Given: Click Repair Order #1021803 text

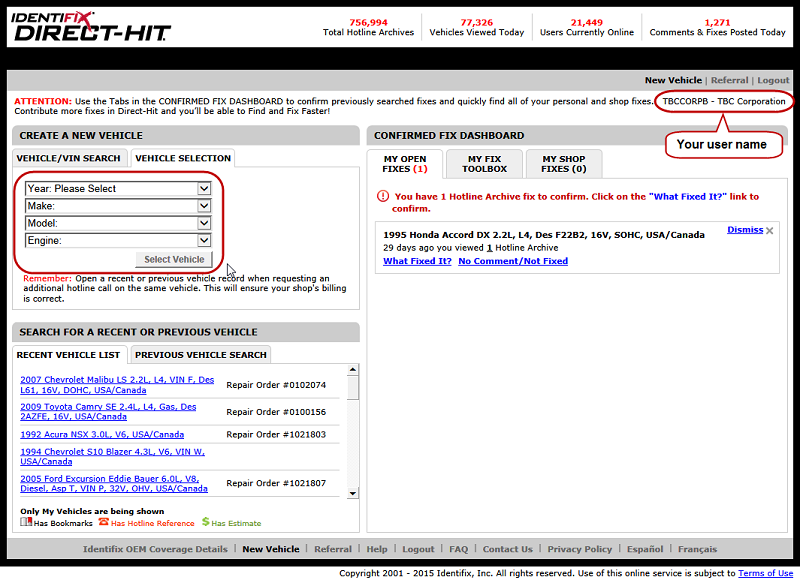Looking at the screenshot, I should (x=276, y=435).
